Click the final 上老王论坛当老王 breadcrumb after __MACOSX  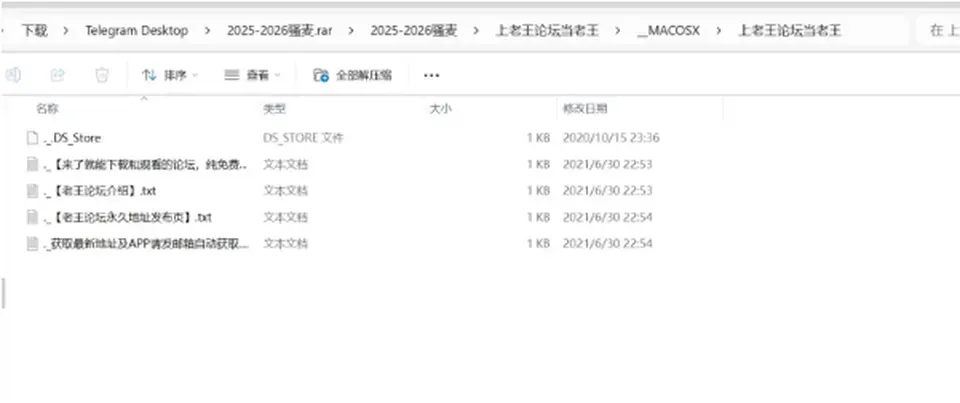[790, 31]
